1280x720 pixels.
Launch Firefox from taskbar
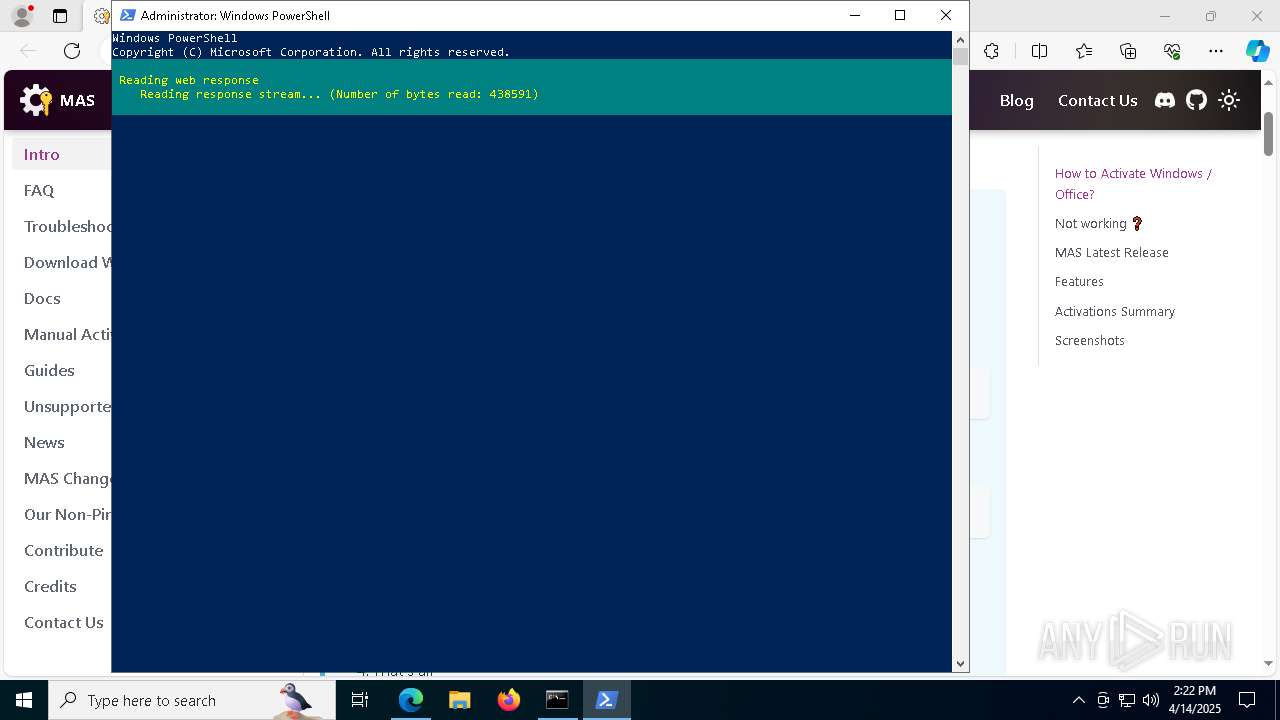click(509, 700)
